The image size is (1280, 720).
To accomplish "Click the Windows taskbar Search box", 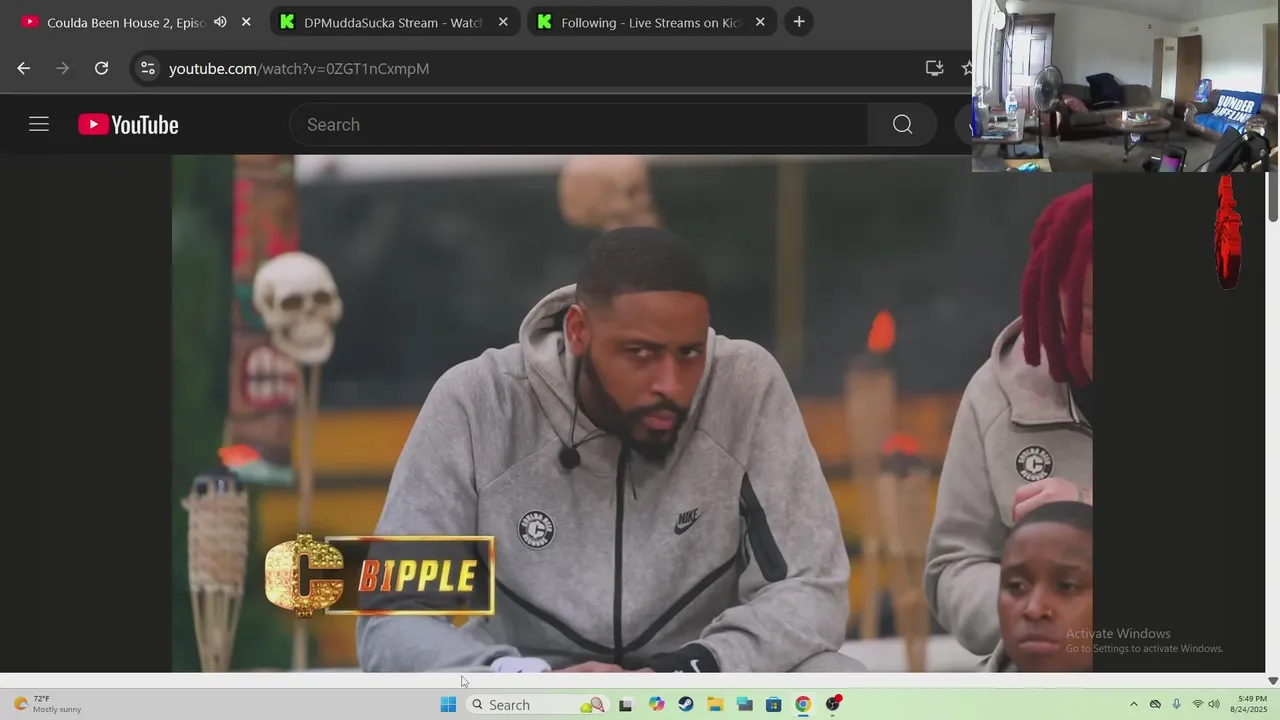I will coord(538,705).
